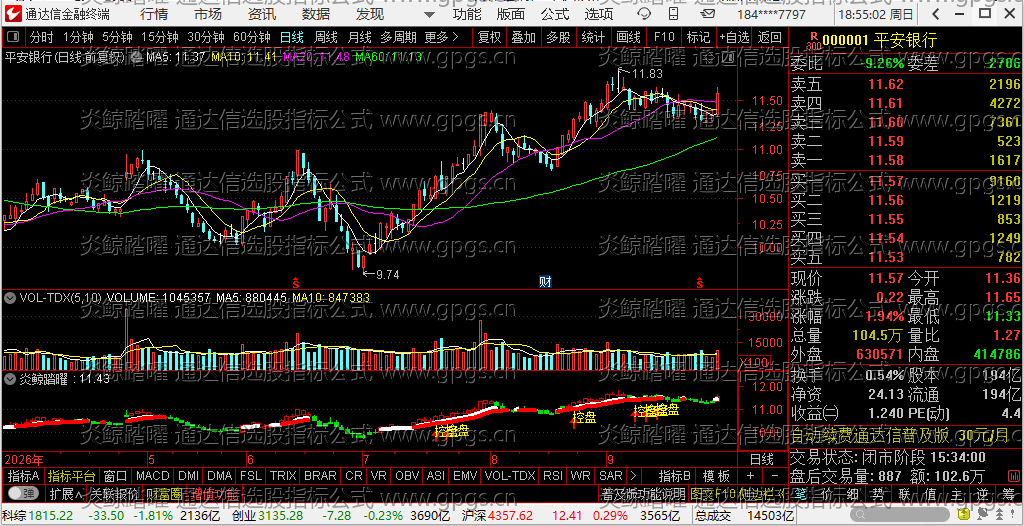Select the 60分钟 period

coord(252,37)
